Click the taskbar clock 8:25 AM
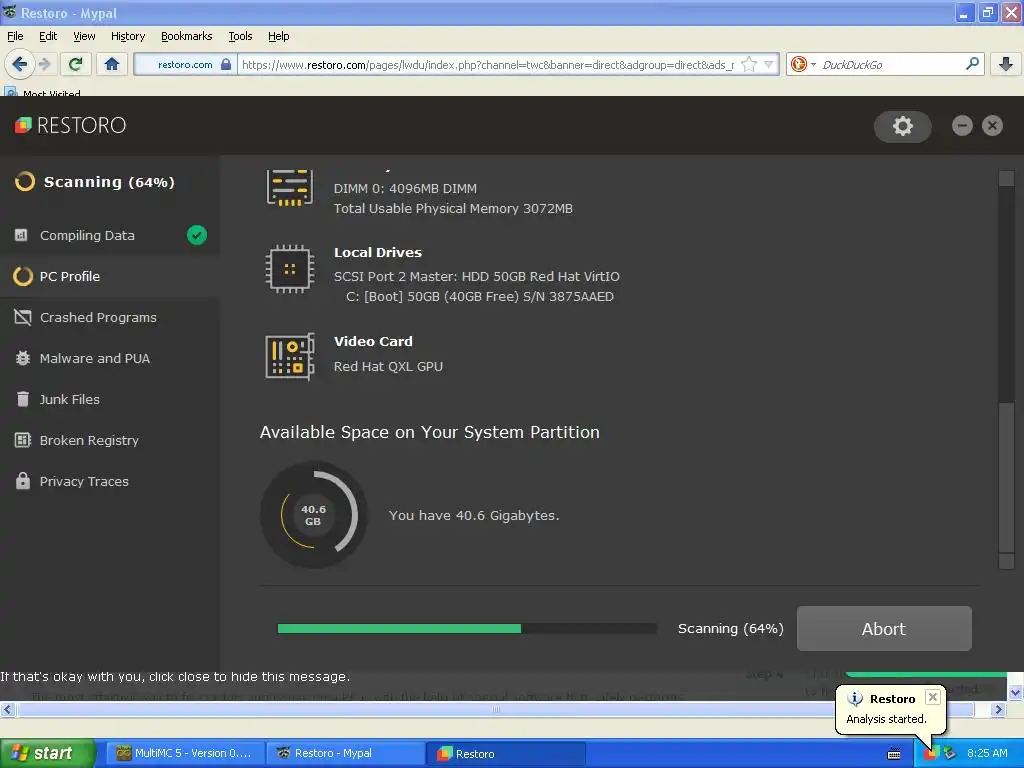 pos(987,754)
